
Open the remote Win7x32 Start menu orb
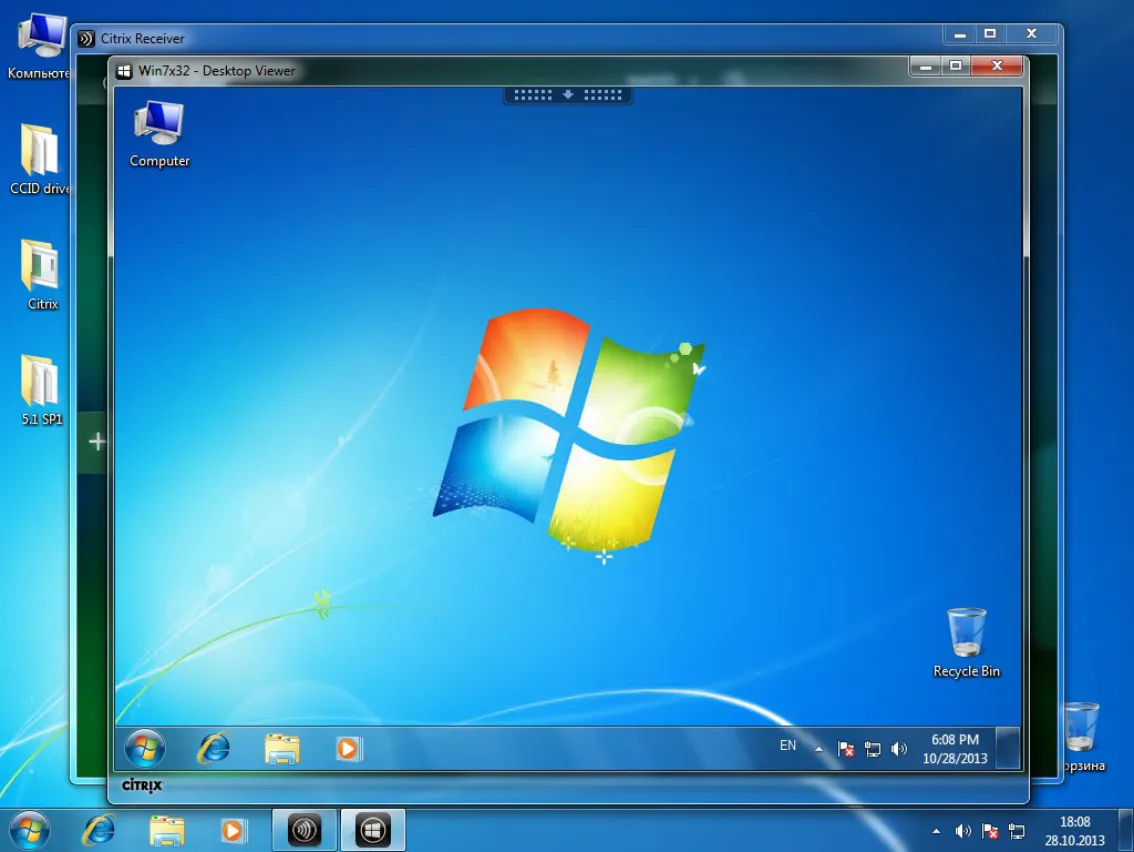[x=145, y=748]
